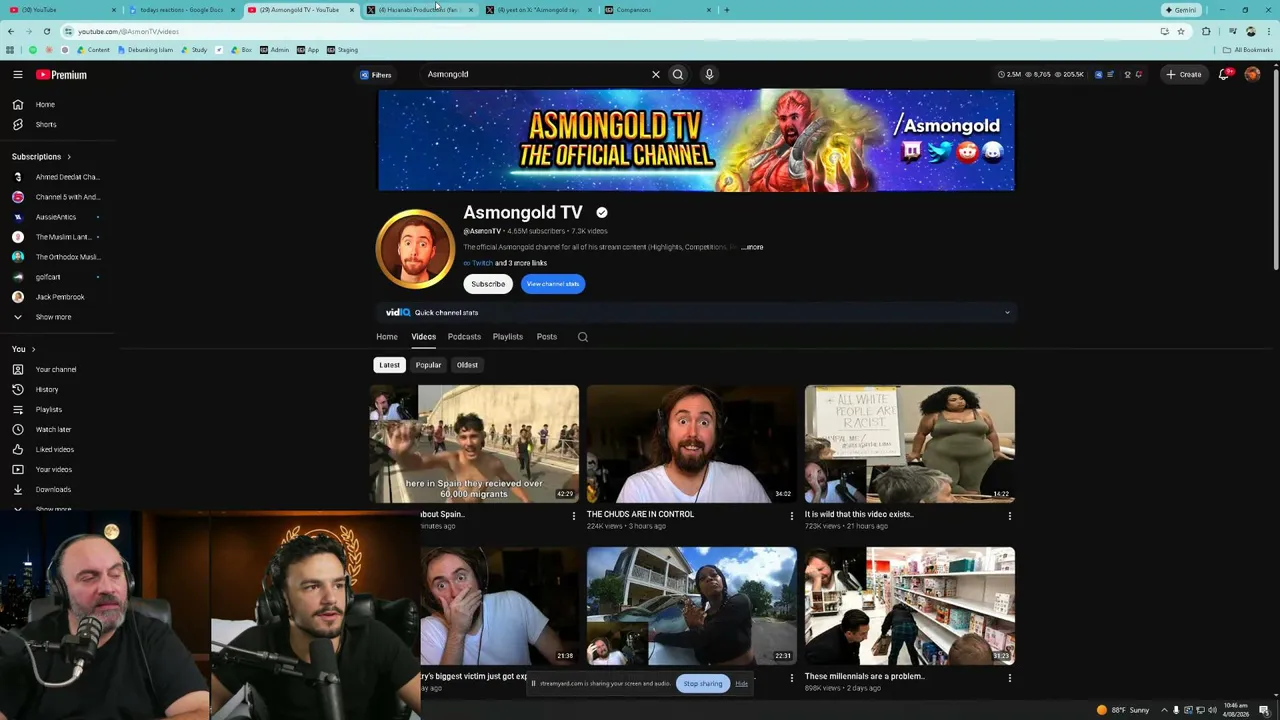Image resolution: width=1280 pixels, height=720 pixels.
Task: Open the Create button menu
Action: coord(1183,74)
